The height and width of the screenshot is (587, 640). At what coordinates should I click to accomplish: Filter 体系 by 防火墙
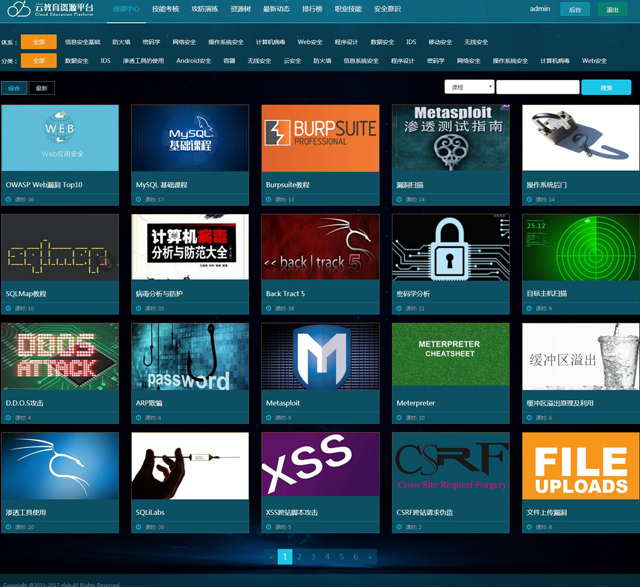[x=121, y=42]
